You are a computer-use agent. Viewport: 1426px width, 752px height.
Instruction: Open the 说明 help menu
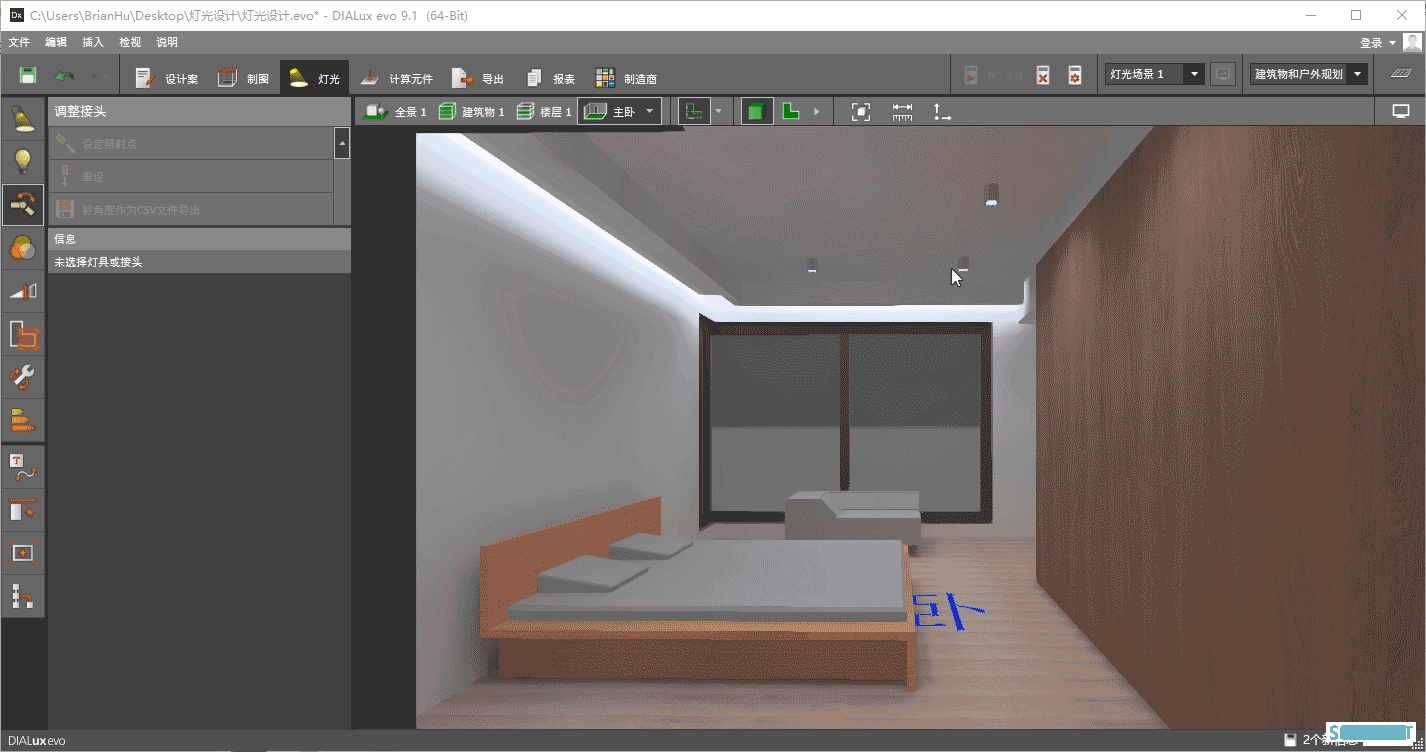(167, 42)
